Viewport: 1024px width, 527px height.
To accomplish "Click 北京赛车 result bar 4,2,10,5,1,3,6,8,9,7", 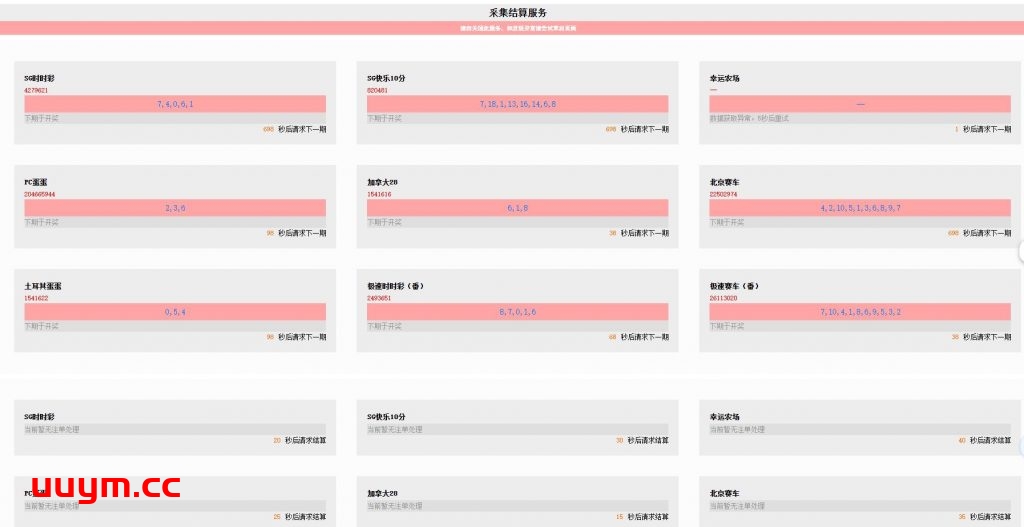I will pyautogui.click(x=859, y=208).
